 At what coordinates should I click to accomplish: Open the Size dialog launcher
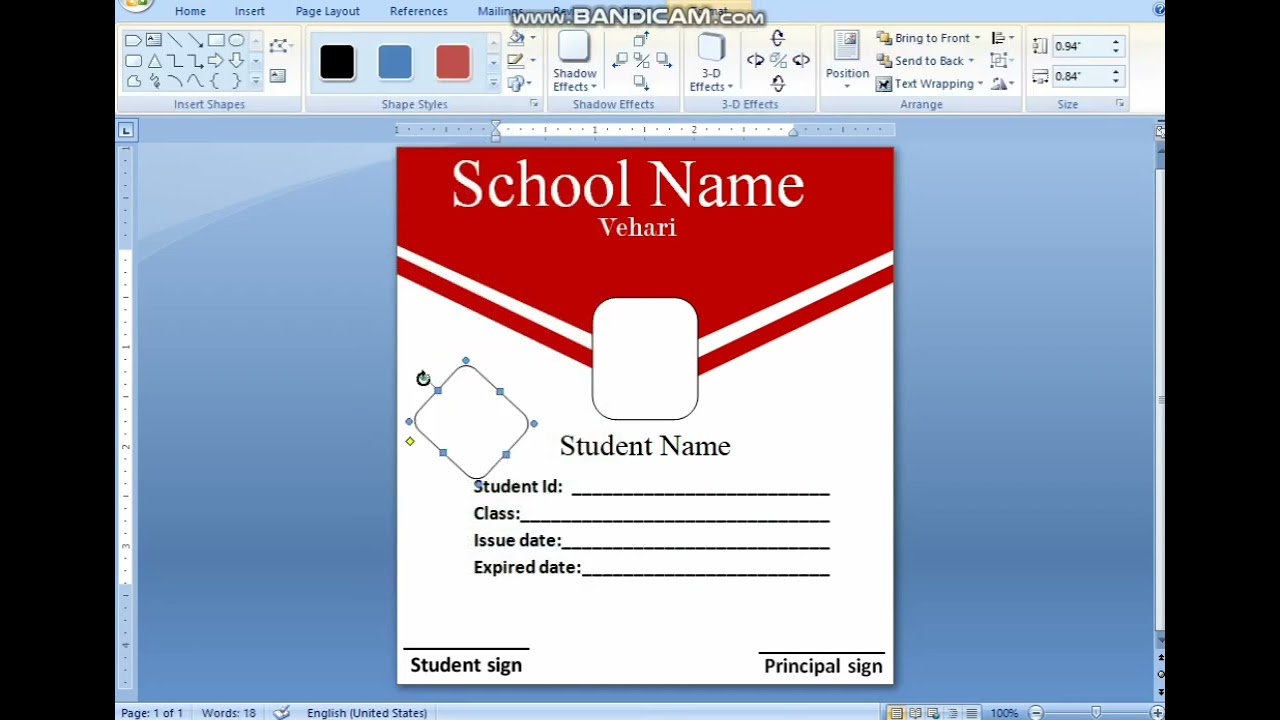(x=1119, y=104)
